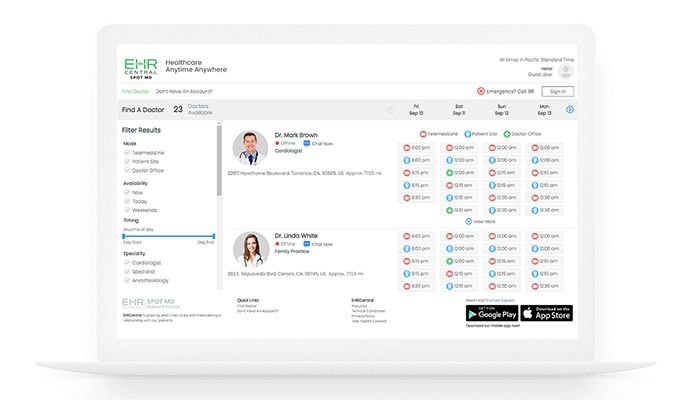Select the Fri Sep 10 date column
The height and width of the screenshot is (400, 700).
pyautogui.click(x=415, y=109)
